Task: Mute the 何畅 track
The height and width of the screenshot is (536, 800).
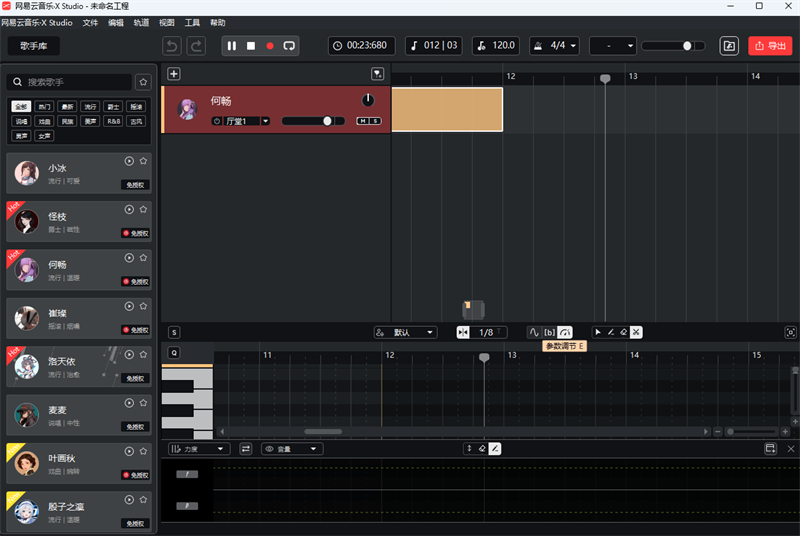Action: click(x=364, y=121)
